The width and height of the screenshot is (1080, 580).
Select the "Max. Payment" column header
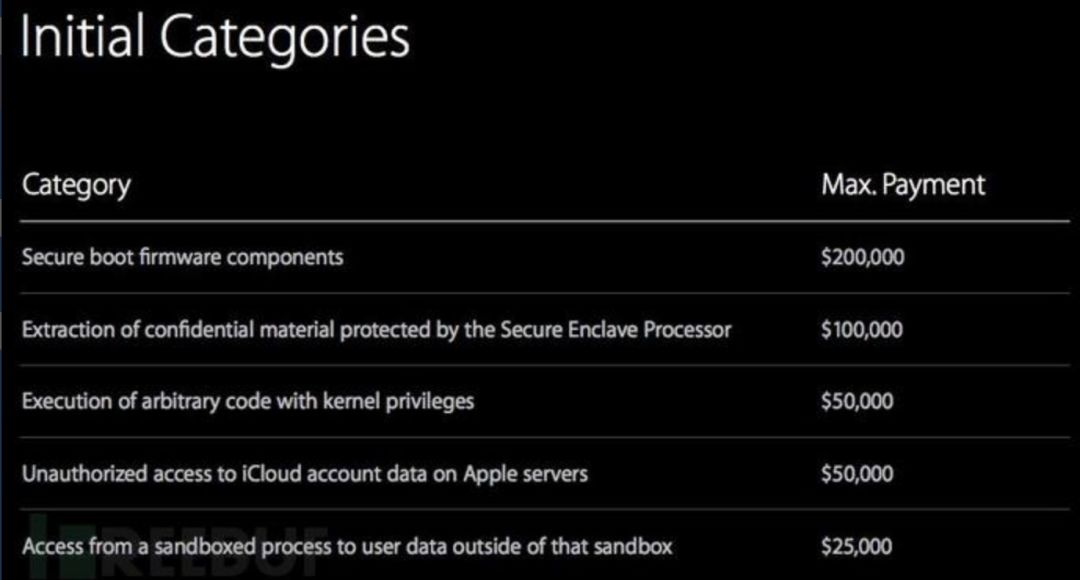(x=902, y=185)
